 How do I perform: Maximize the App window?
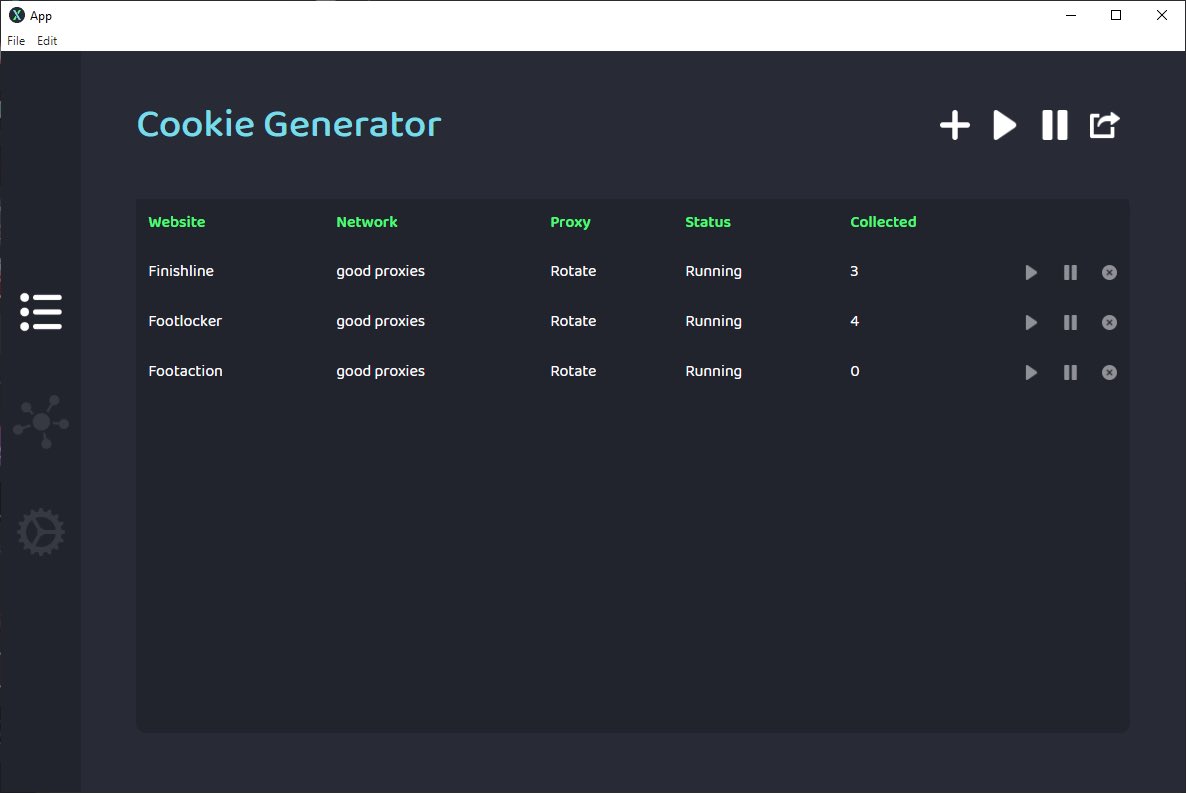pyautogui.click(x=1116, y=15)
